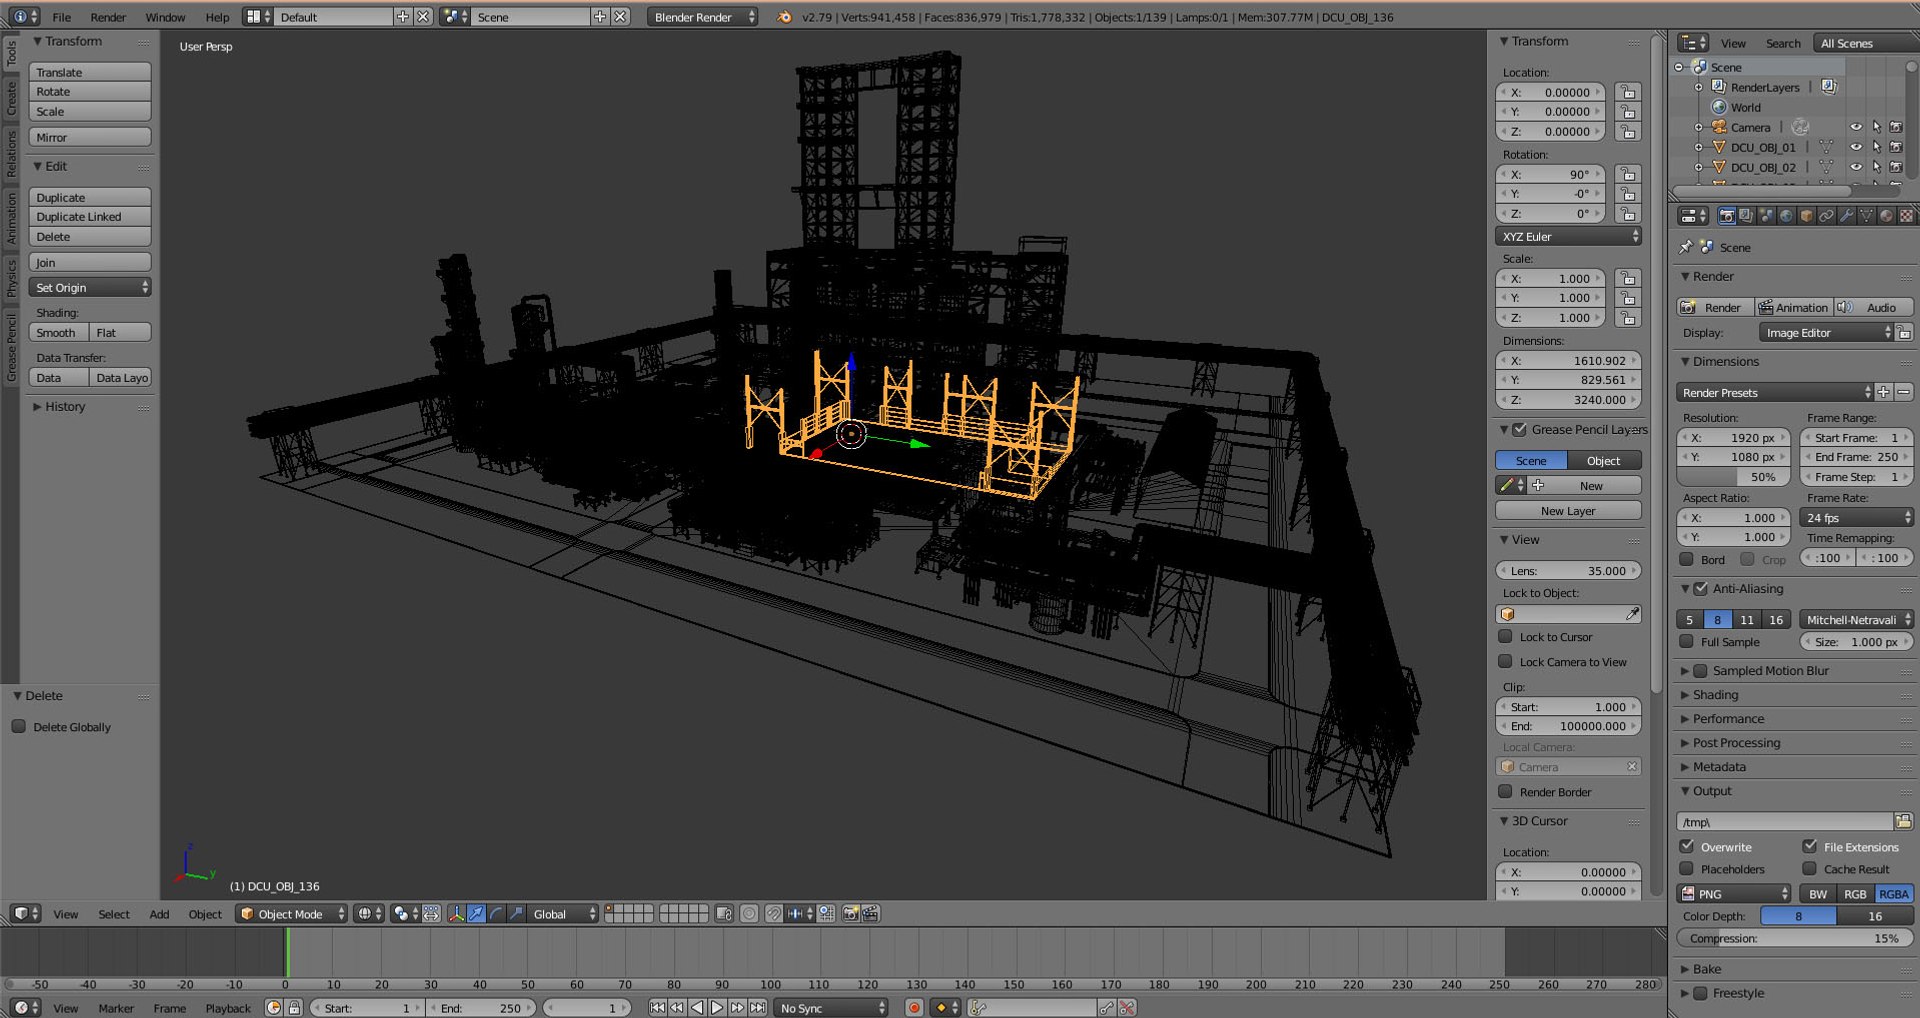Image resolution: width=1920 pixels, height=1018 pixels.
Task: Disable the Overwrite checkbox
Action: [x=1687, y=846]
